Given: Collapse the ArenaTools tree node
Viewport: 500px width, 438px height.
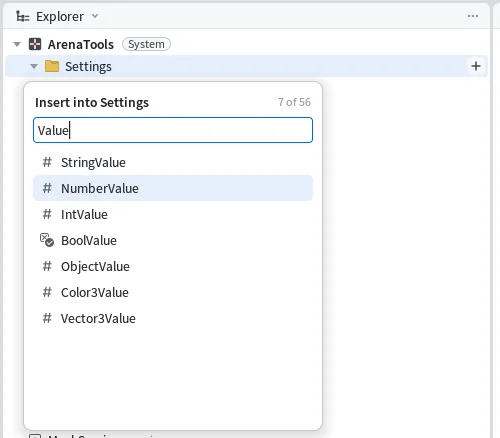Looking at the screenshot, I should tap(17, 44).
